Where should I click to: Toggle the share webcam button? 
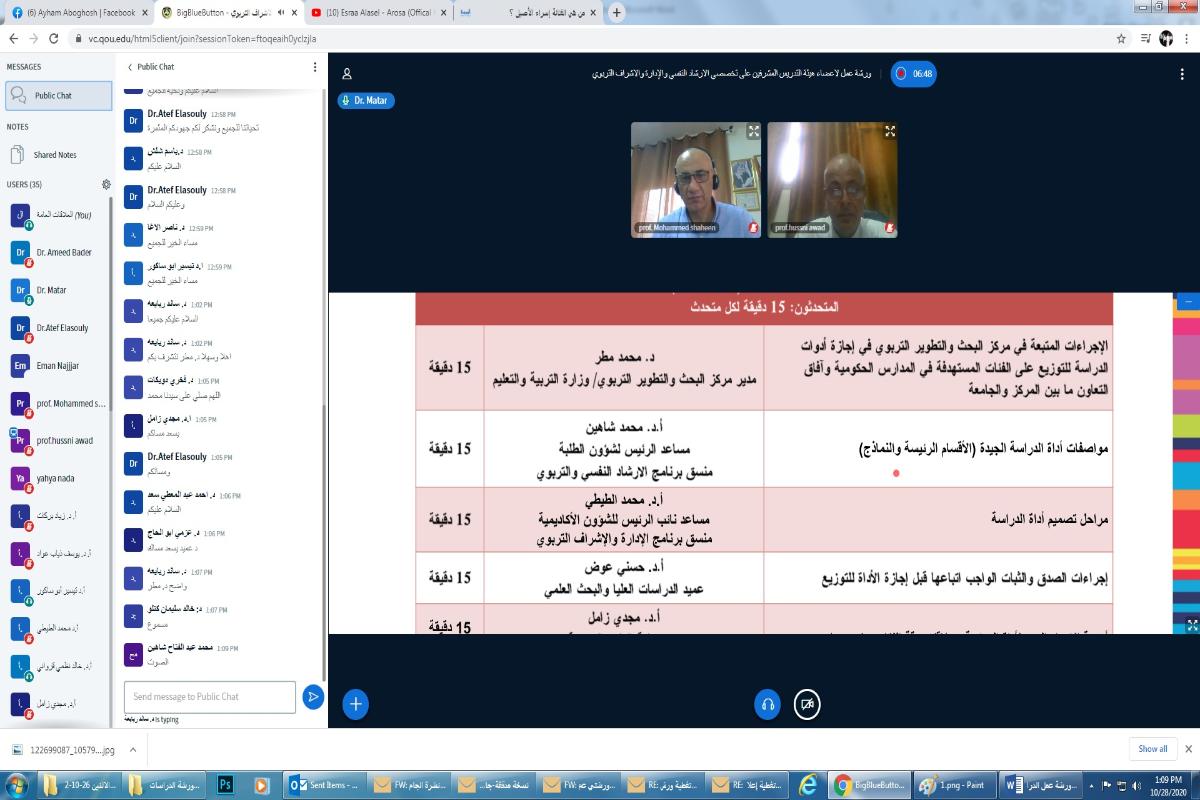[x=807, y=704]
